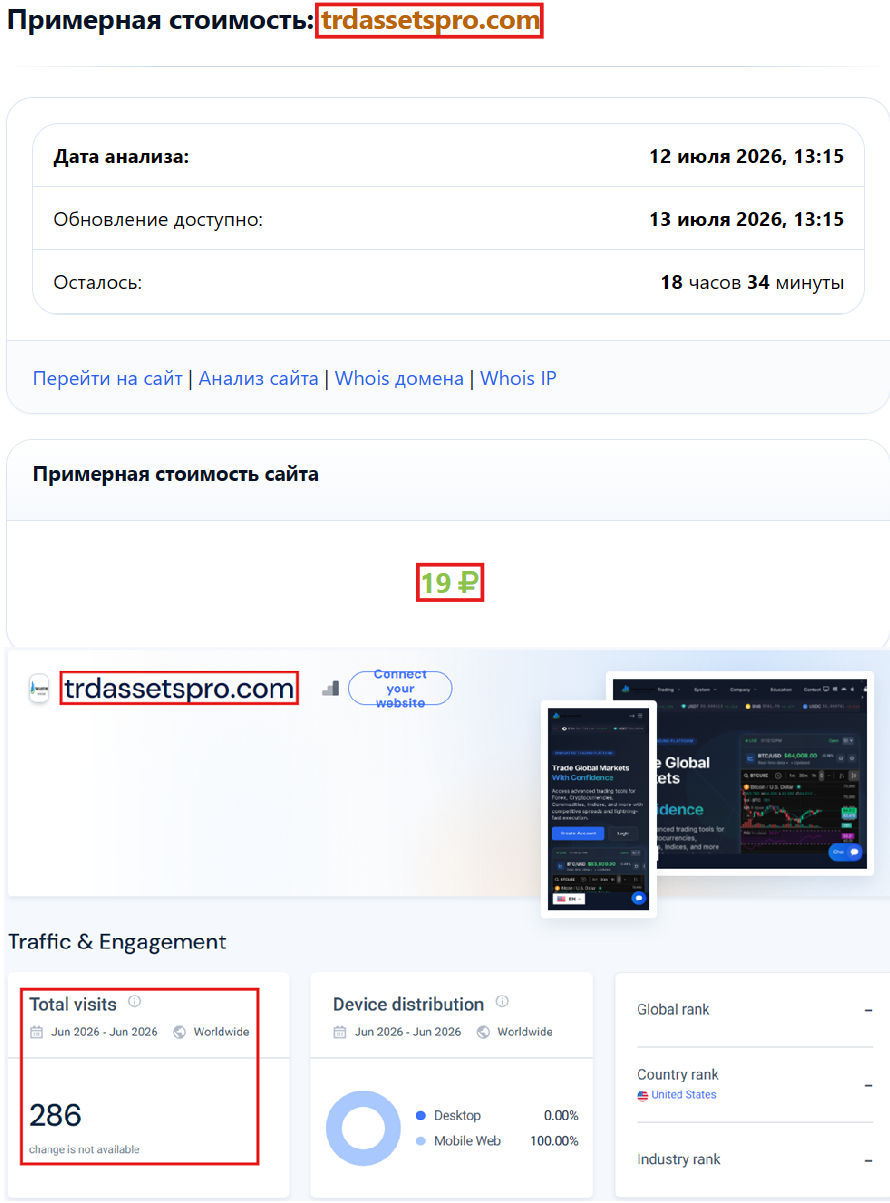890x1203 pixels.
Task: Click the Mobile Web legend dot
Action: click(421, 1141)
